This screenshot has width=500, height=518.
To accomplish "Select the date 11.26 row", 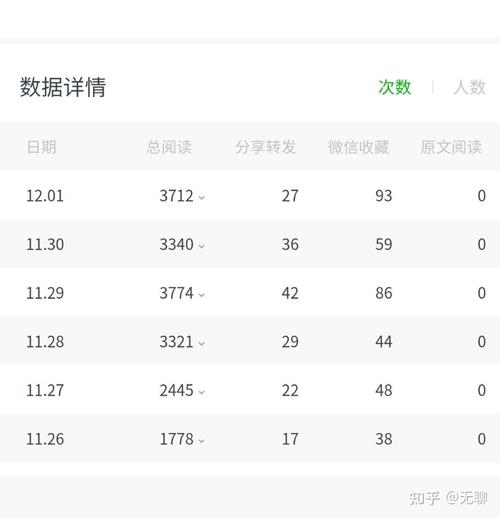I will point(250,439).
